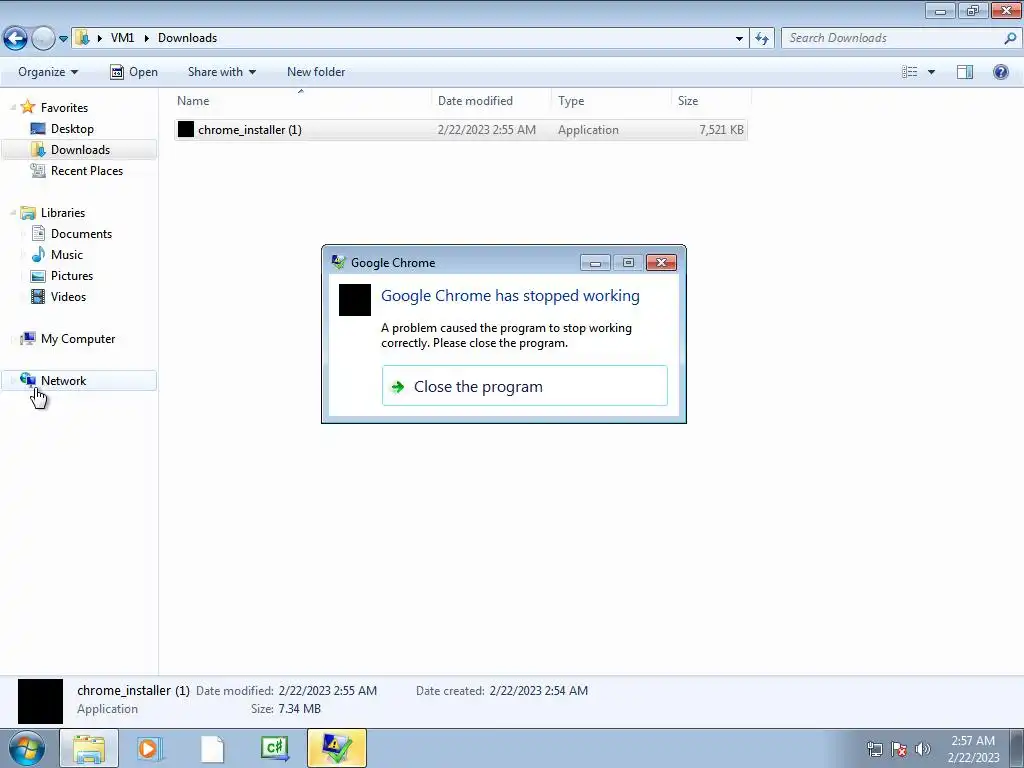
Task: Select Downloads in the address breadcrumb
Action: coord(187,38)
